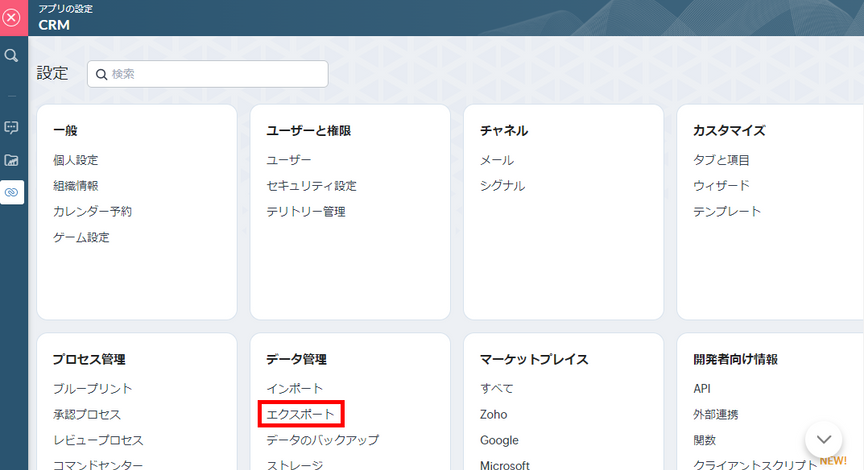Open テリトリー管理
Screen dimensions: 864x470
pyautogui.click(x=306, y=212)
